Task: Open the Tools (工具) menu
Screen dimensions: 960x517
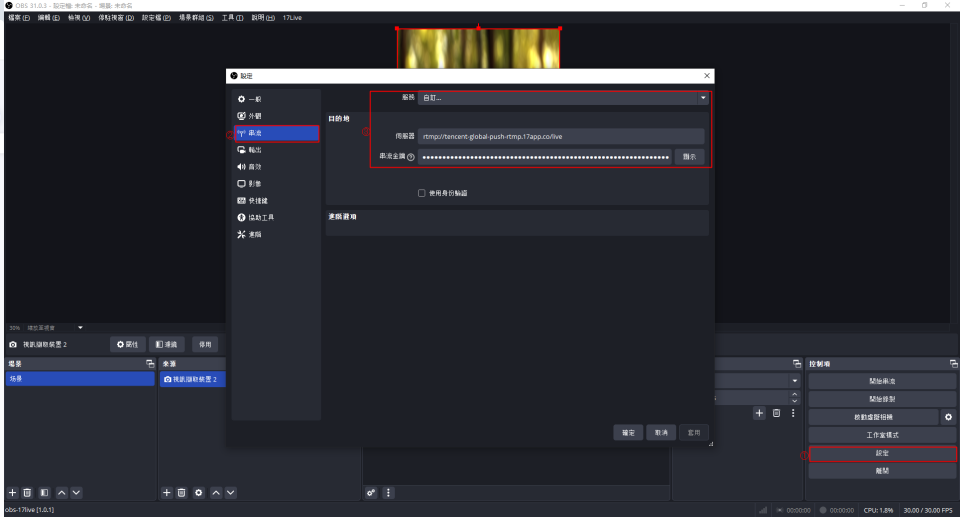Action: click(x=232, y=18)
